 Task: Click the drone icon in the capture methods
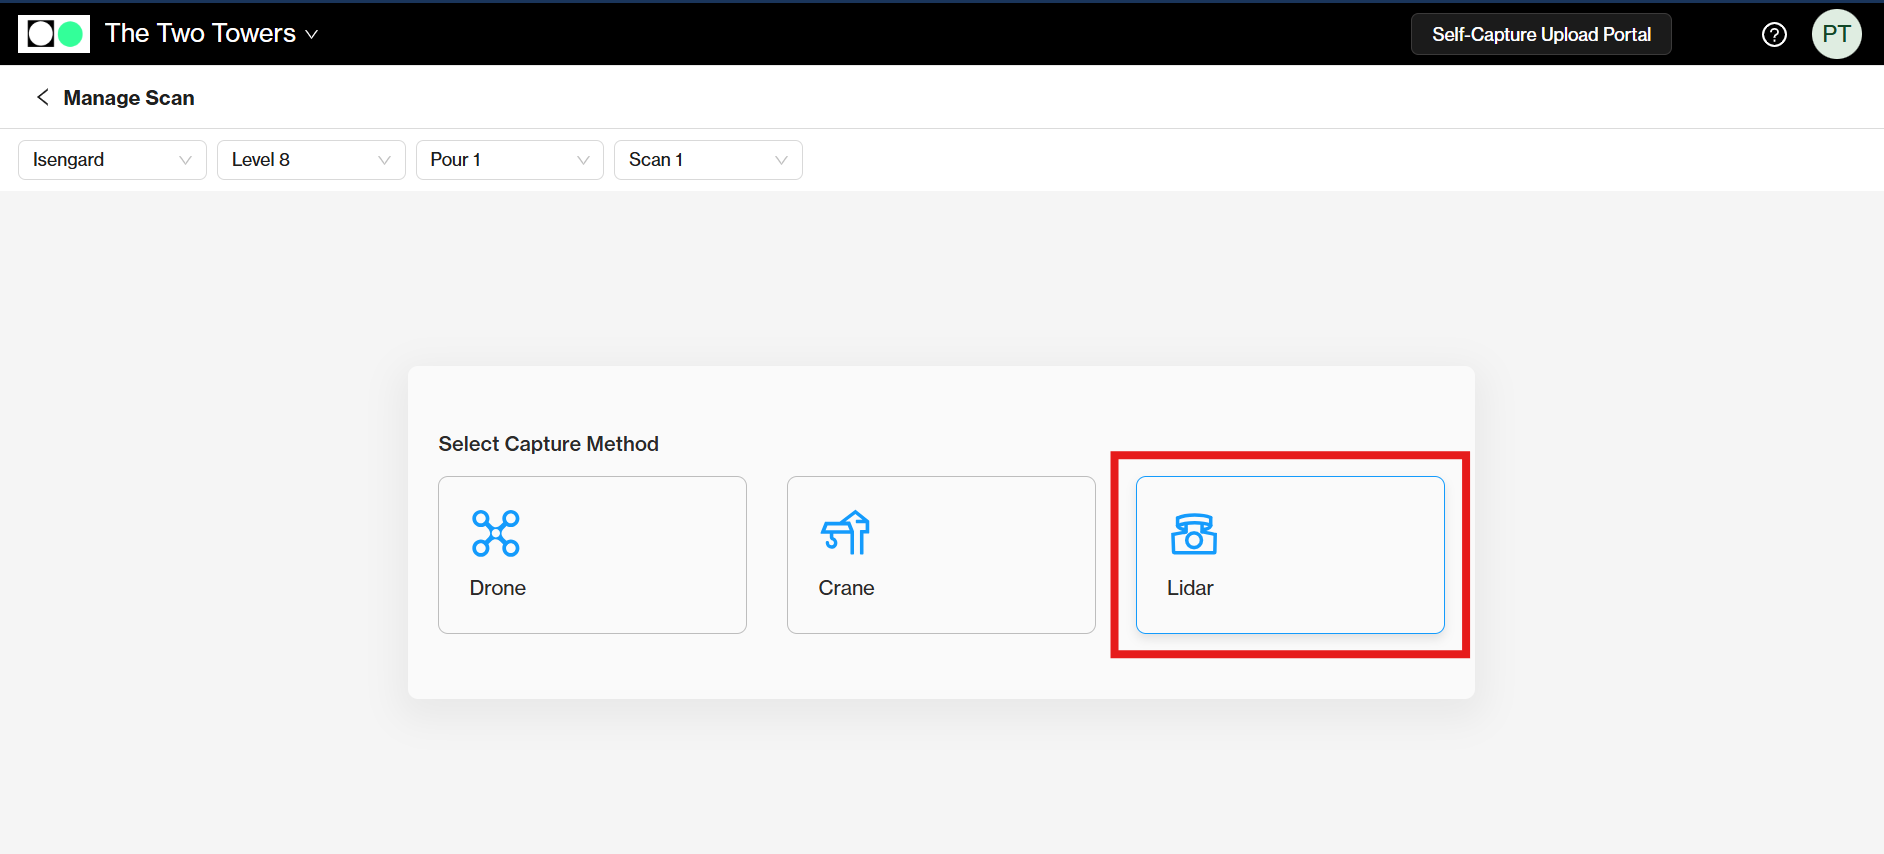(x=496, y=533)
